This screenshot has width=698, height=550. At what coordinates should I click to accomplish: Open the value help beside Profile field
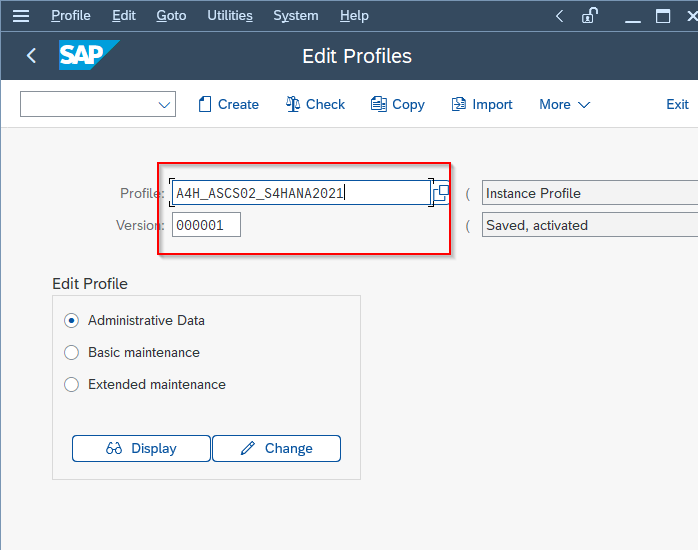click(x=441, y=193)
